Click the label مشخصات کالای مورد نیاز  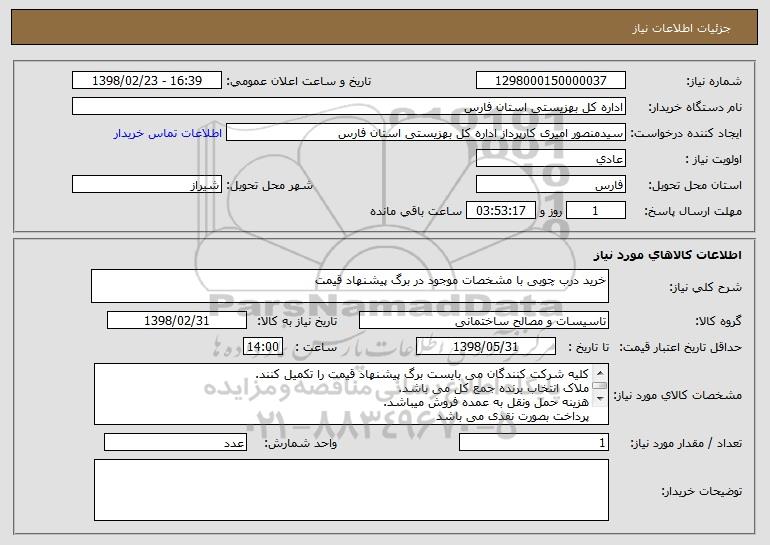click(x=678, y=395)
